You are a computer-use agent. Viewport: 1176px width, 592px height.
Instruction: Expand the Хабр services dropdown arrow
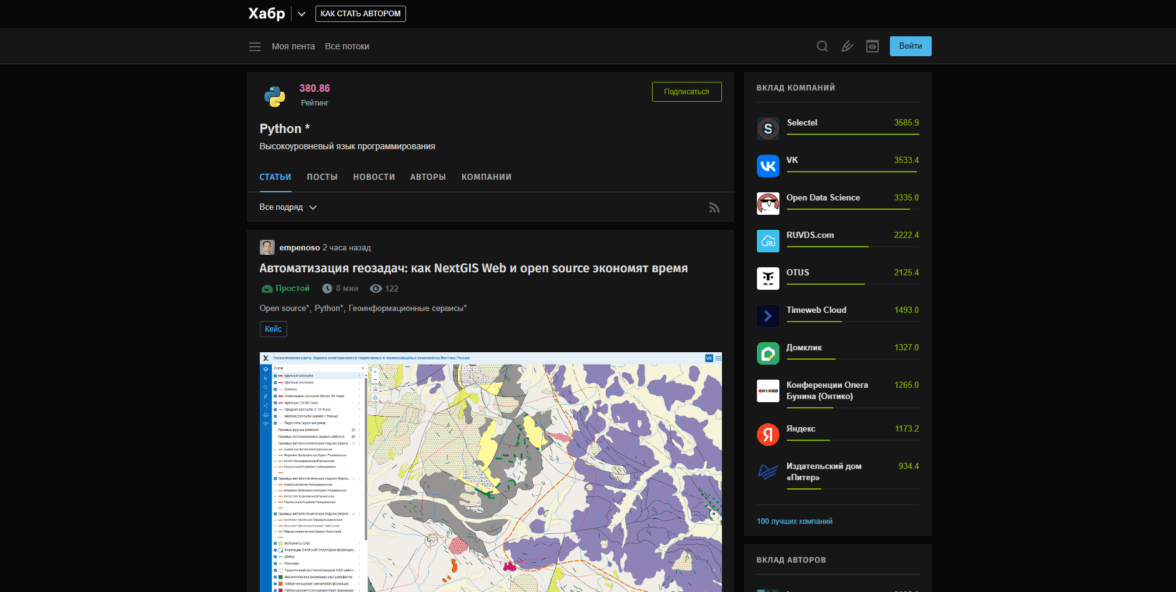(x=302, y=14)
